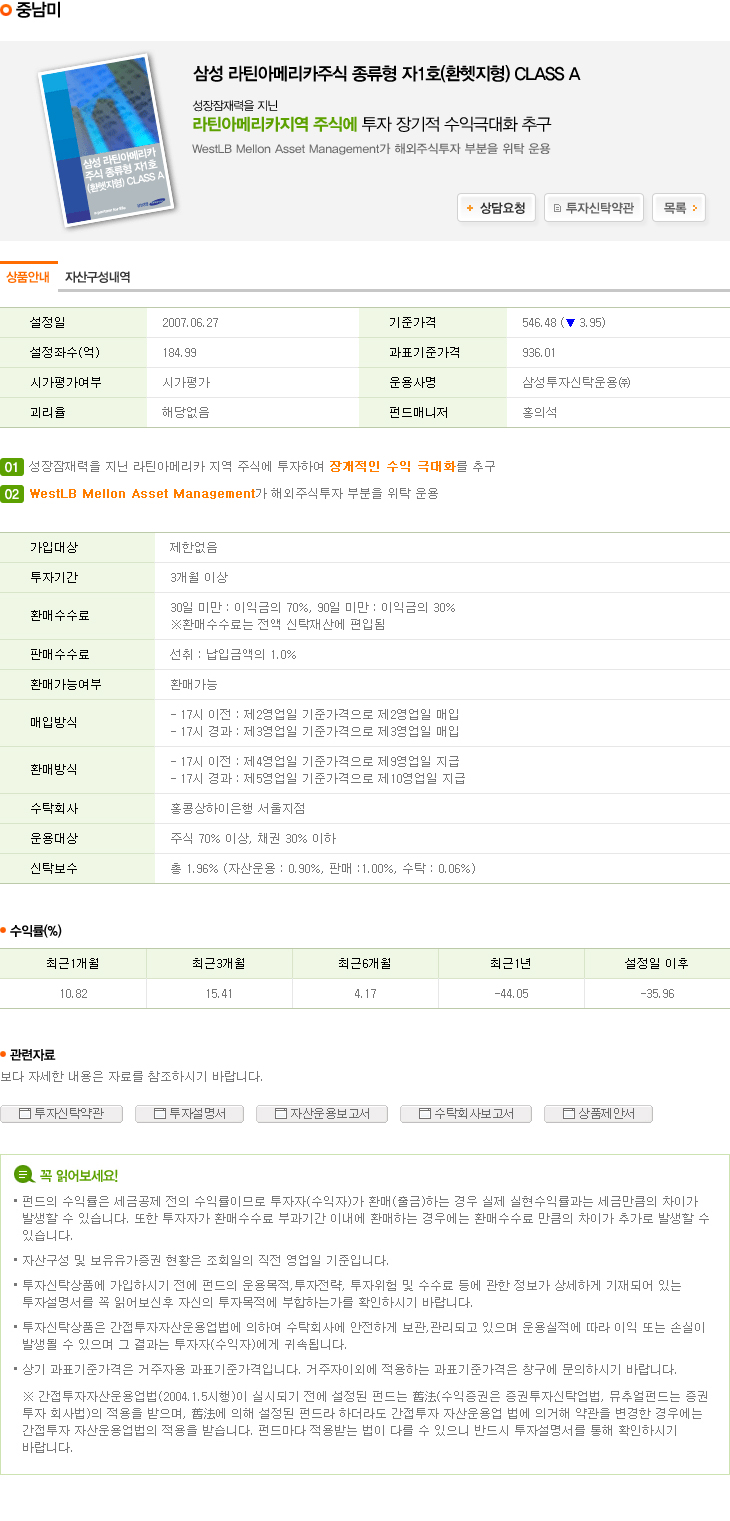Click the fund title 삼성 라틴아메리카주식 종류형
The height and width of the screenshot is (1521, 730).
pyautogui.click(x=386, y=73)
